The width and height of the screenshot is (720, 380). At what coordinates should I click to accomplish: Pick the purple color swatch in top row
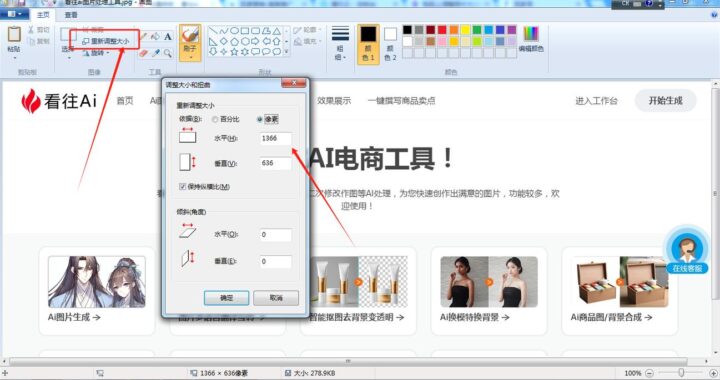tap(512, 30)
